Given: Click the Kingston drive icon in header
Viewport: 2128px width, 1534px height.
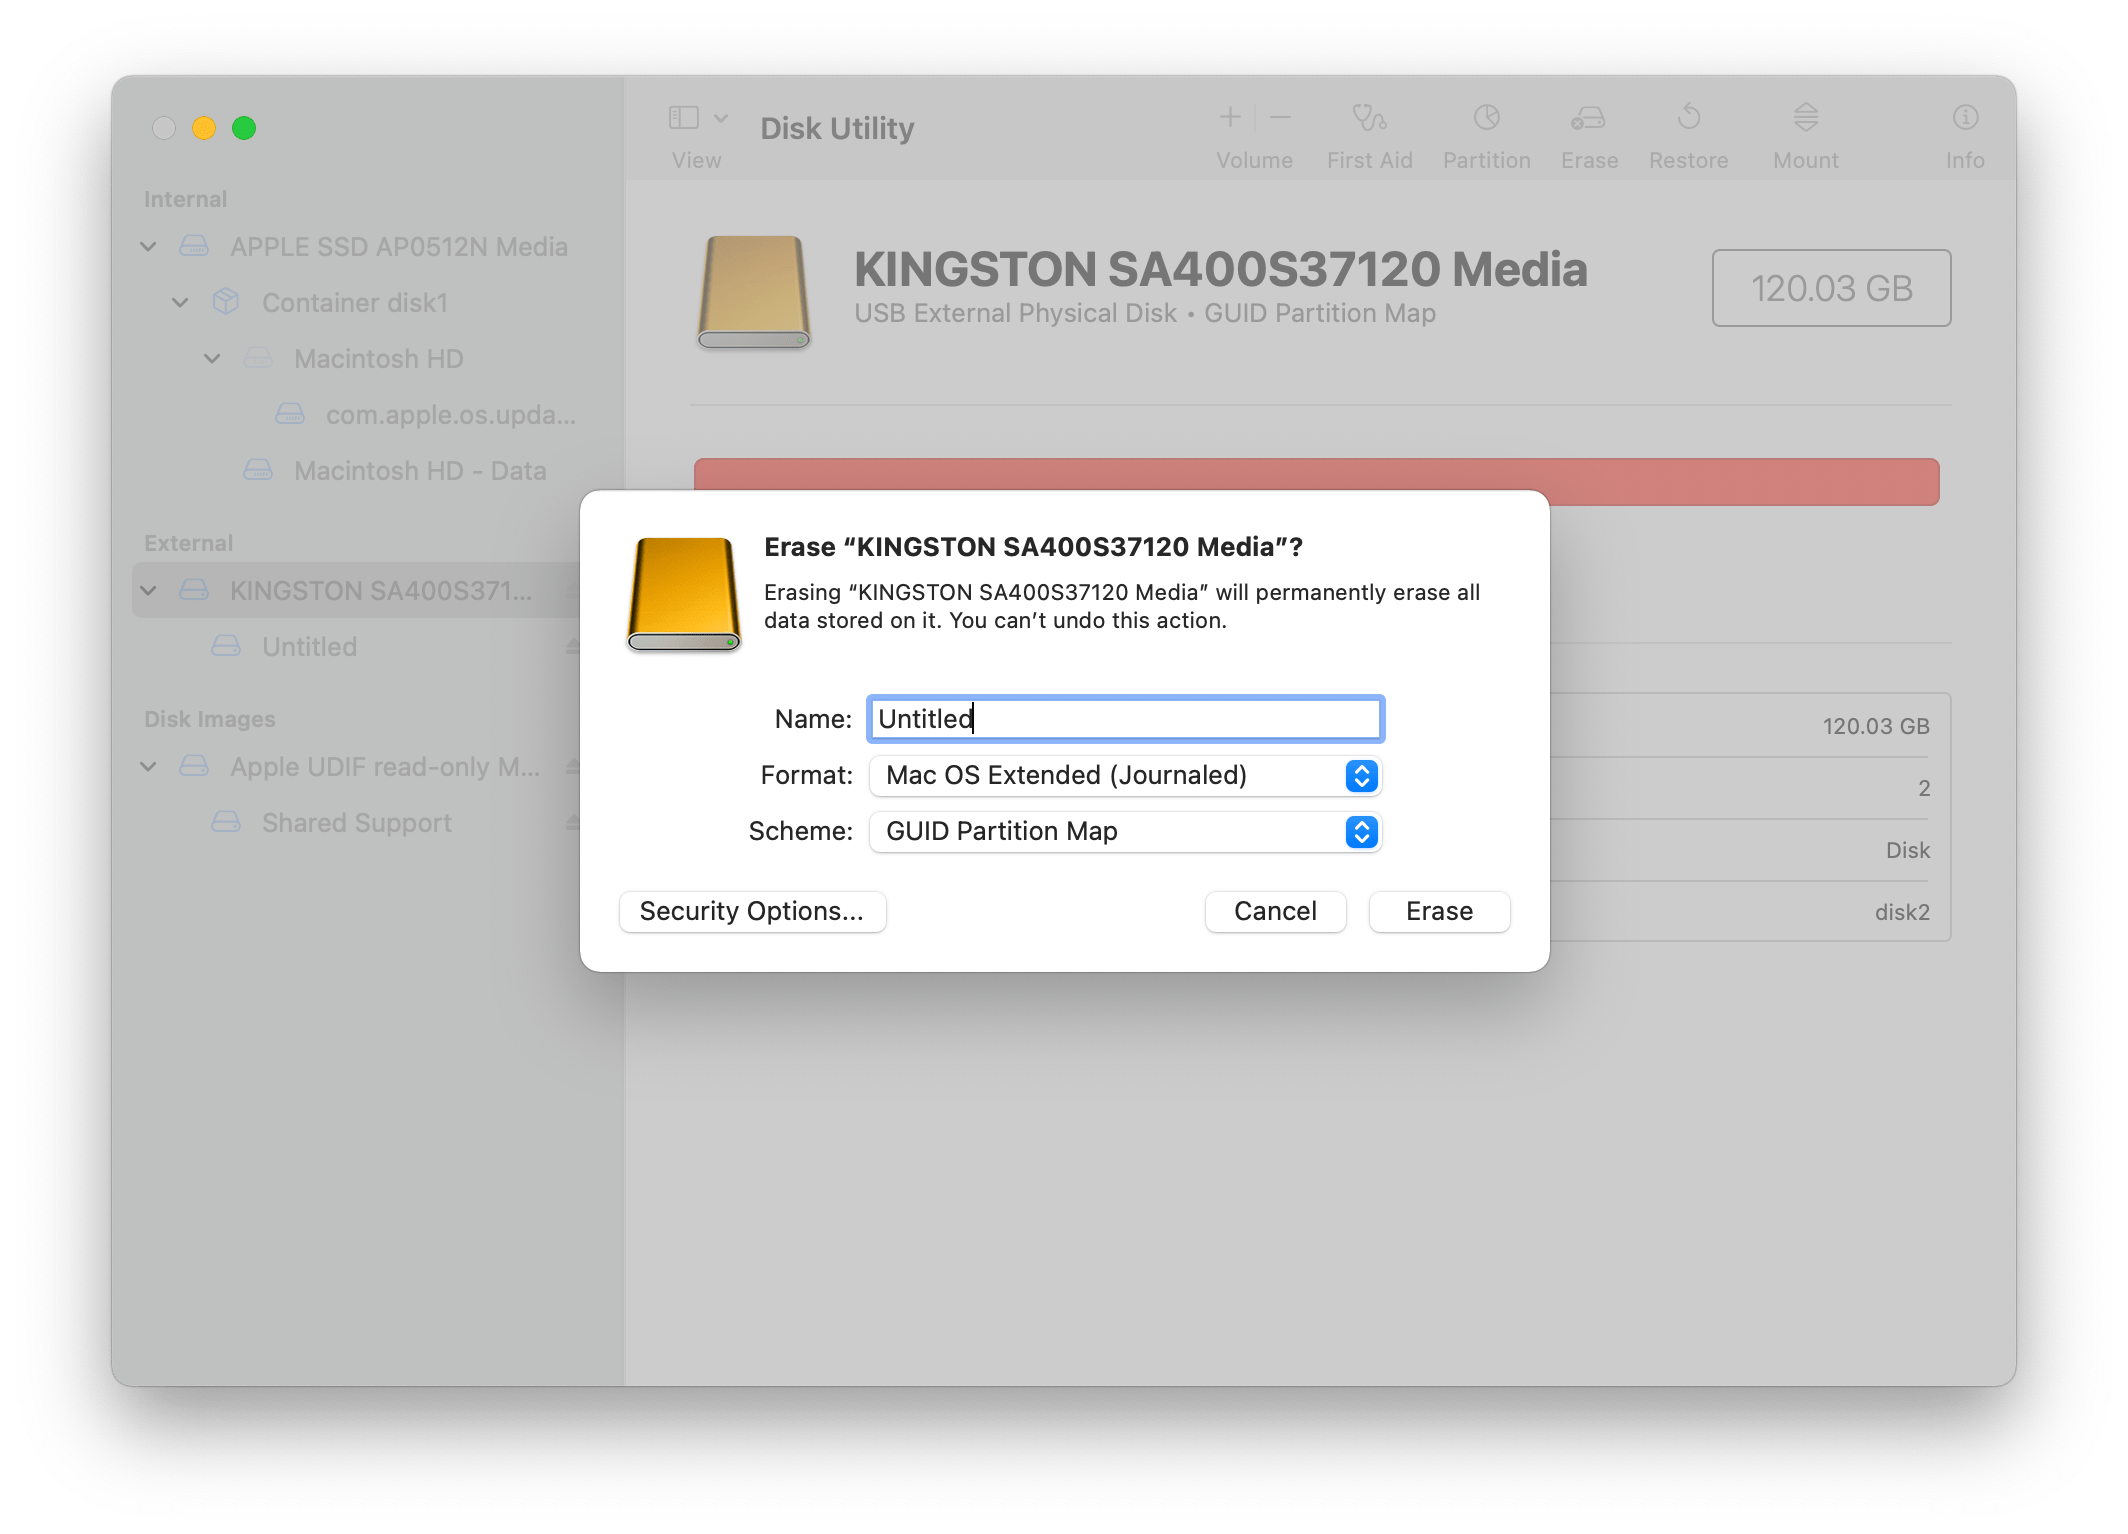Looking at the screenshot, I should pyautogui.click(x=753, y=292).
